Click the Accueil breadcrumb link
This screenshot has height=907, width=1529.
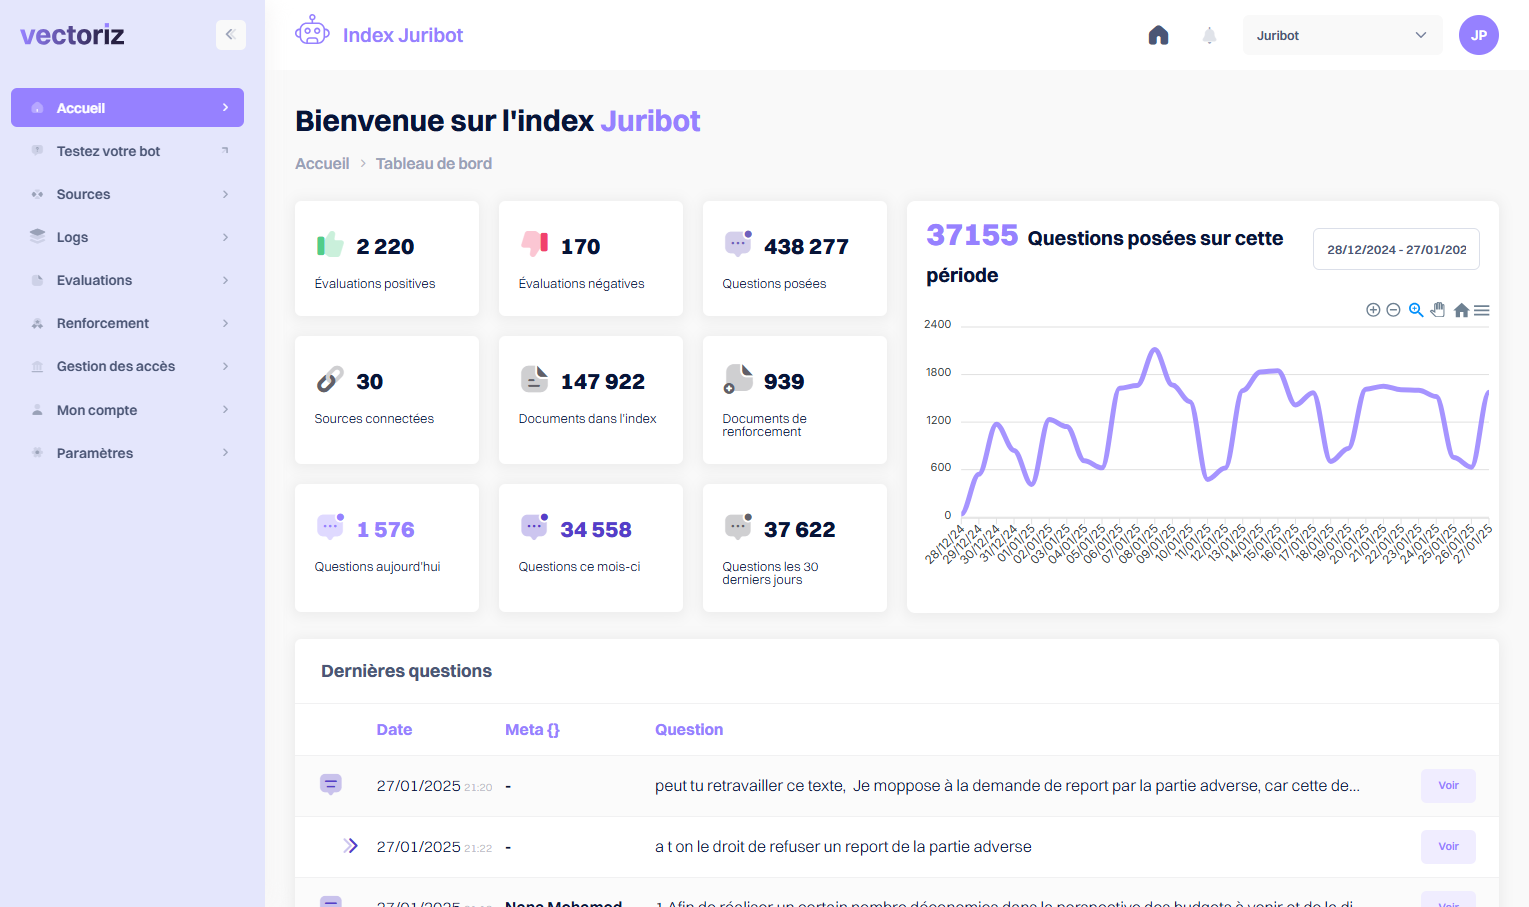[x=322, y=163]
